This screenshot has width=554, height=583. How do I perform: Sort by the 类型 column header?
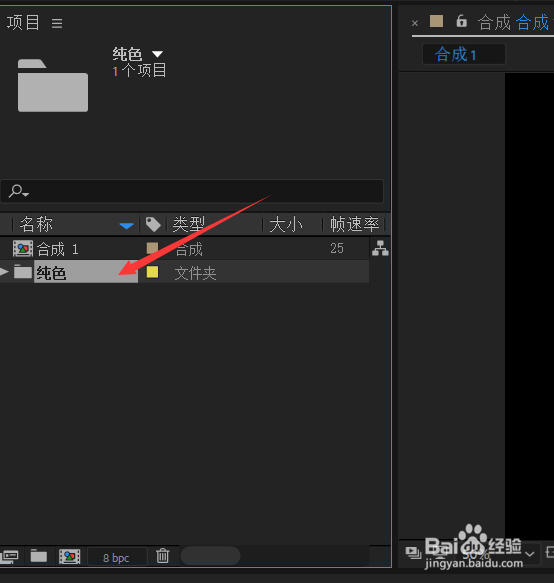pos(189,224)
